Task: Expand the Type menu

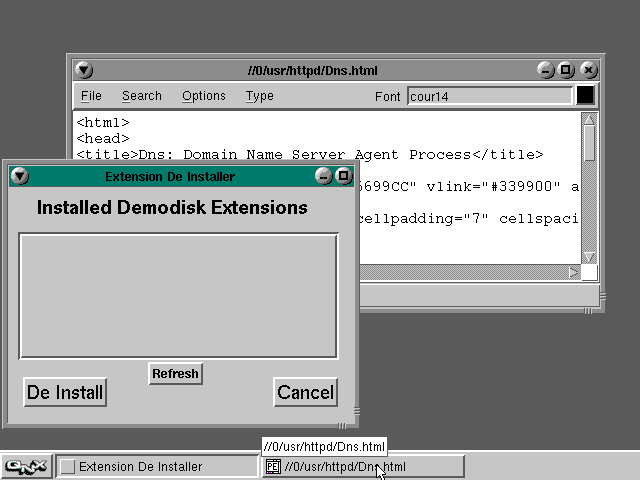Action: pos(260,96)
